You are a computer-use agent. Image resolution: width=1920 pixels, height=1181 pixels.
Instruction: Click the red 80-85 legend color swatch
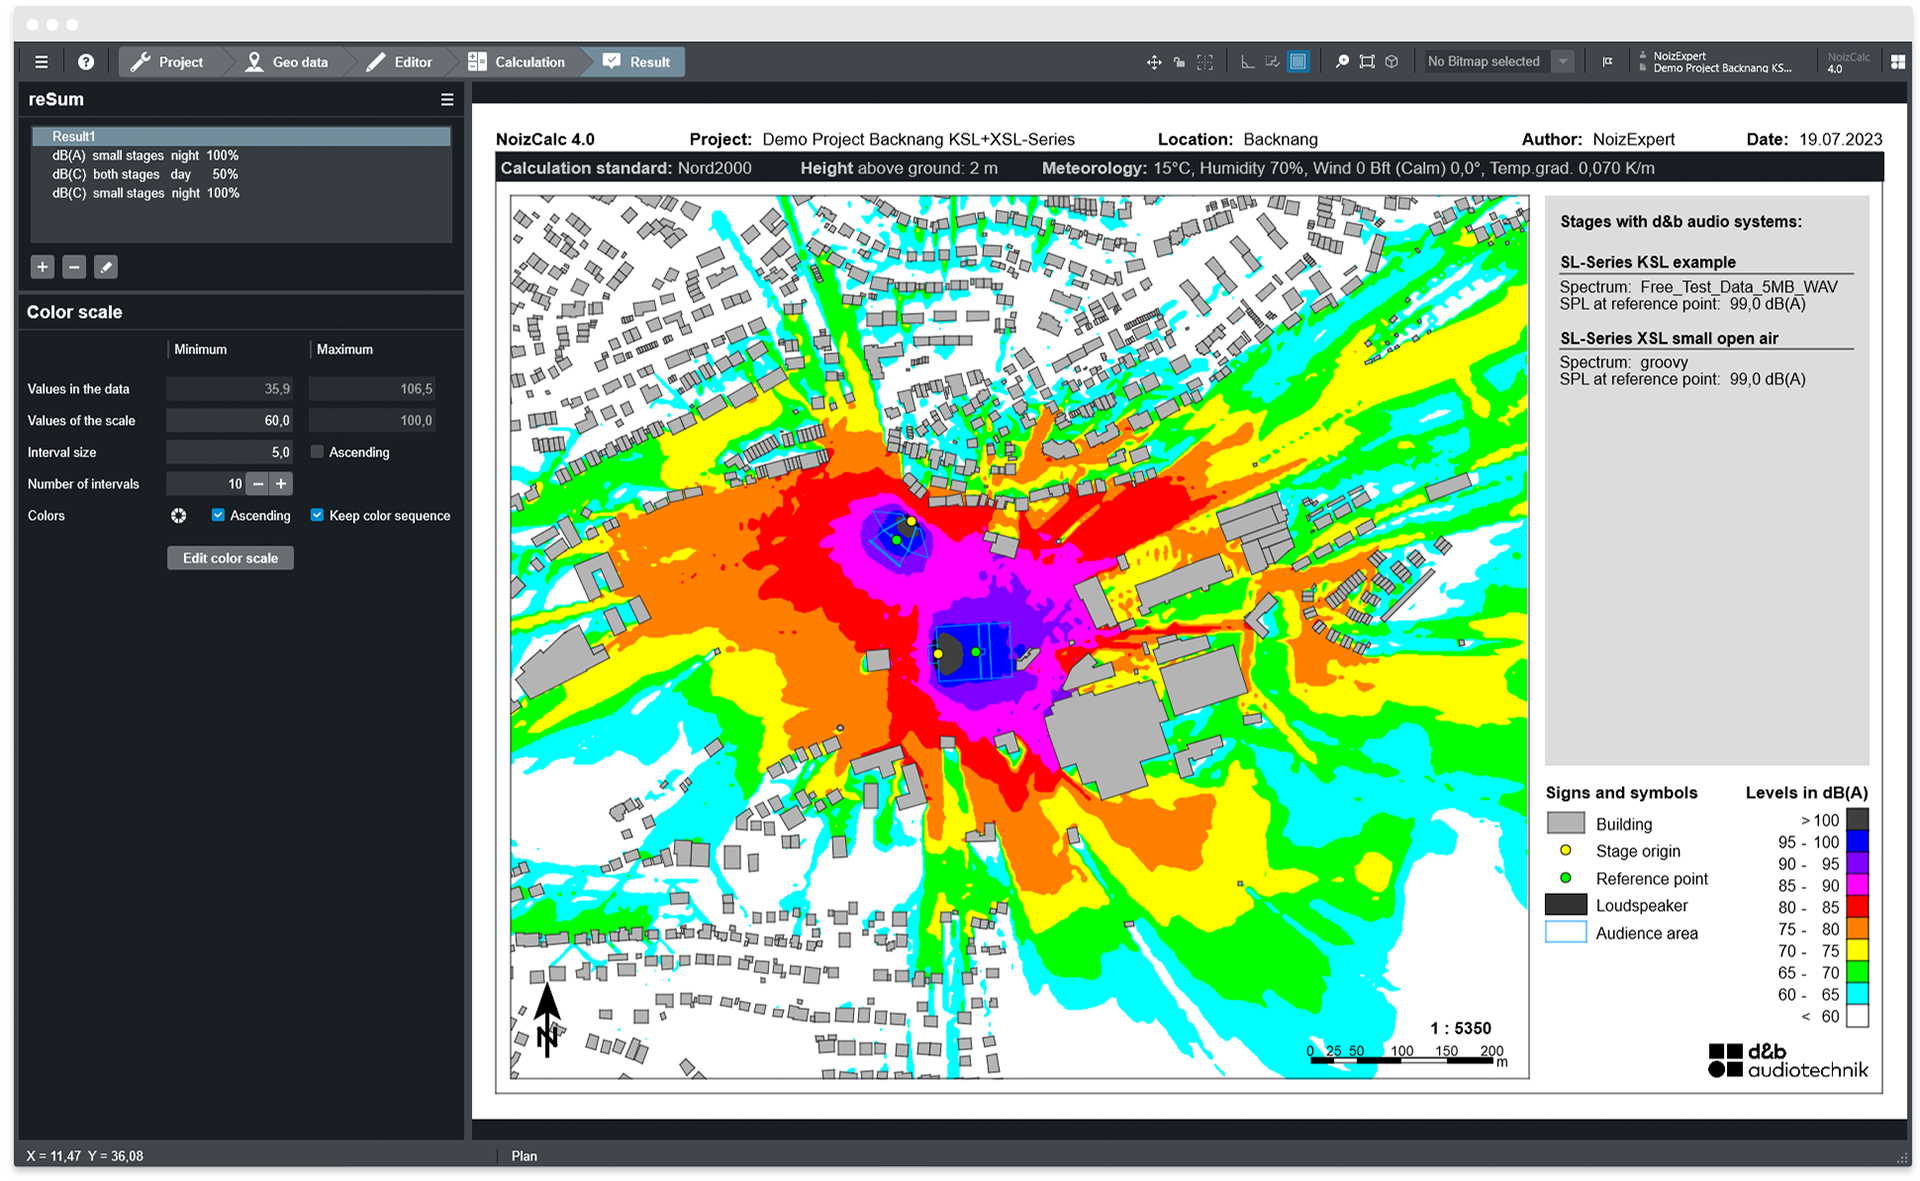click(1857, 907)
